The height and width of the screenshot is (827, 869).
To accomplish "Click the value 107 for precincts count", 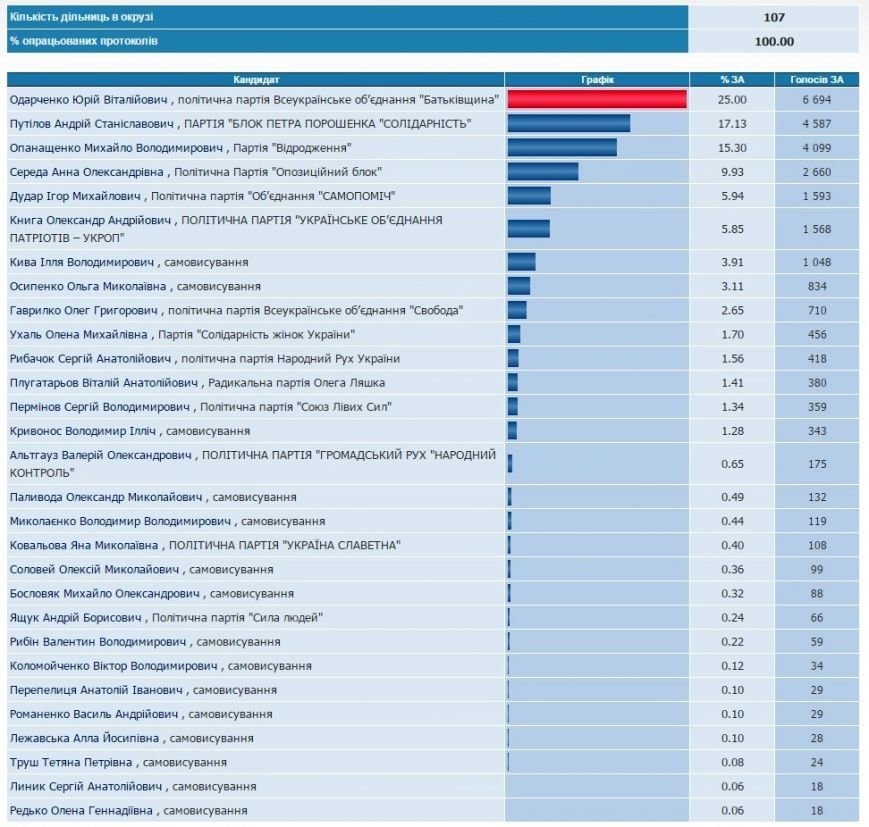I will coord(774,17).
